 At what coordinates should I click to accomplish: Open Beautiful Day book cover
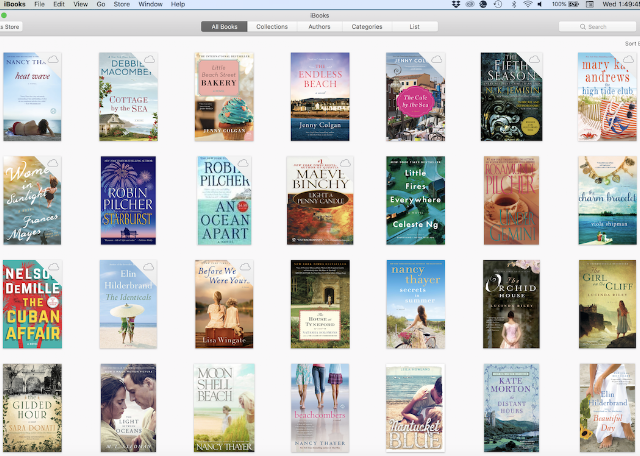tap(607, 408)
